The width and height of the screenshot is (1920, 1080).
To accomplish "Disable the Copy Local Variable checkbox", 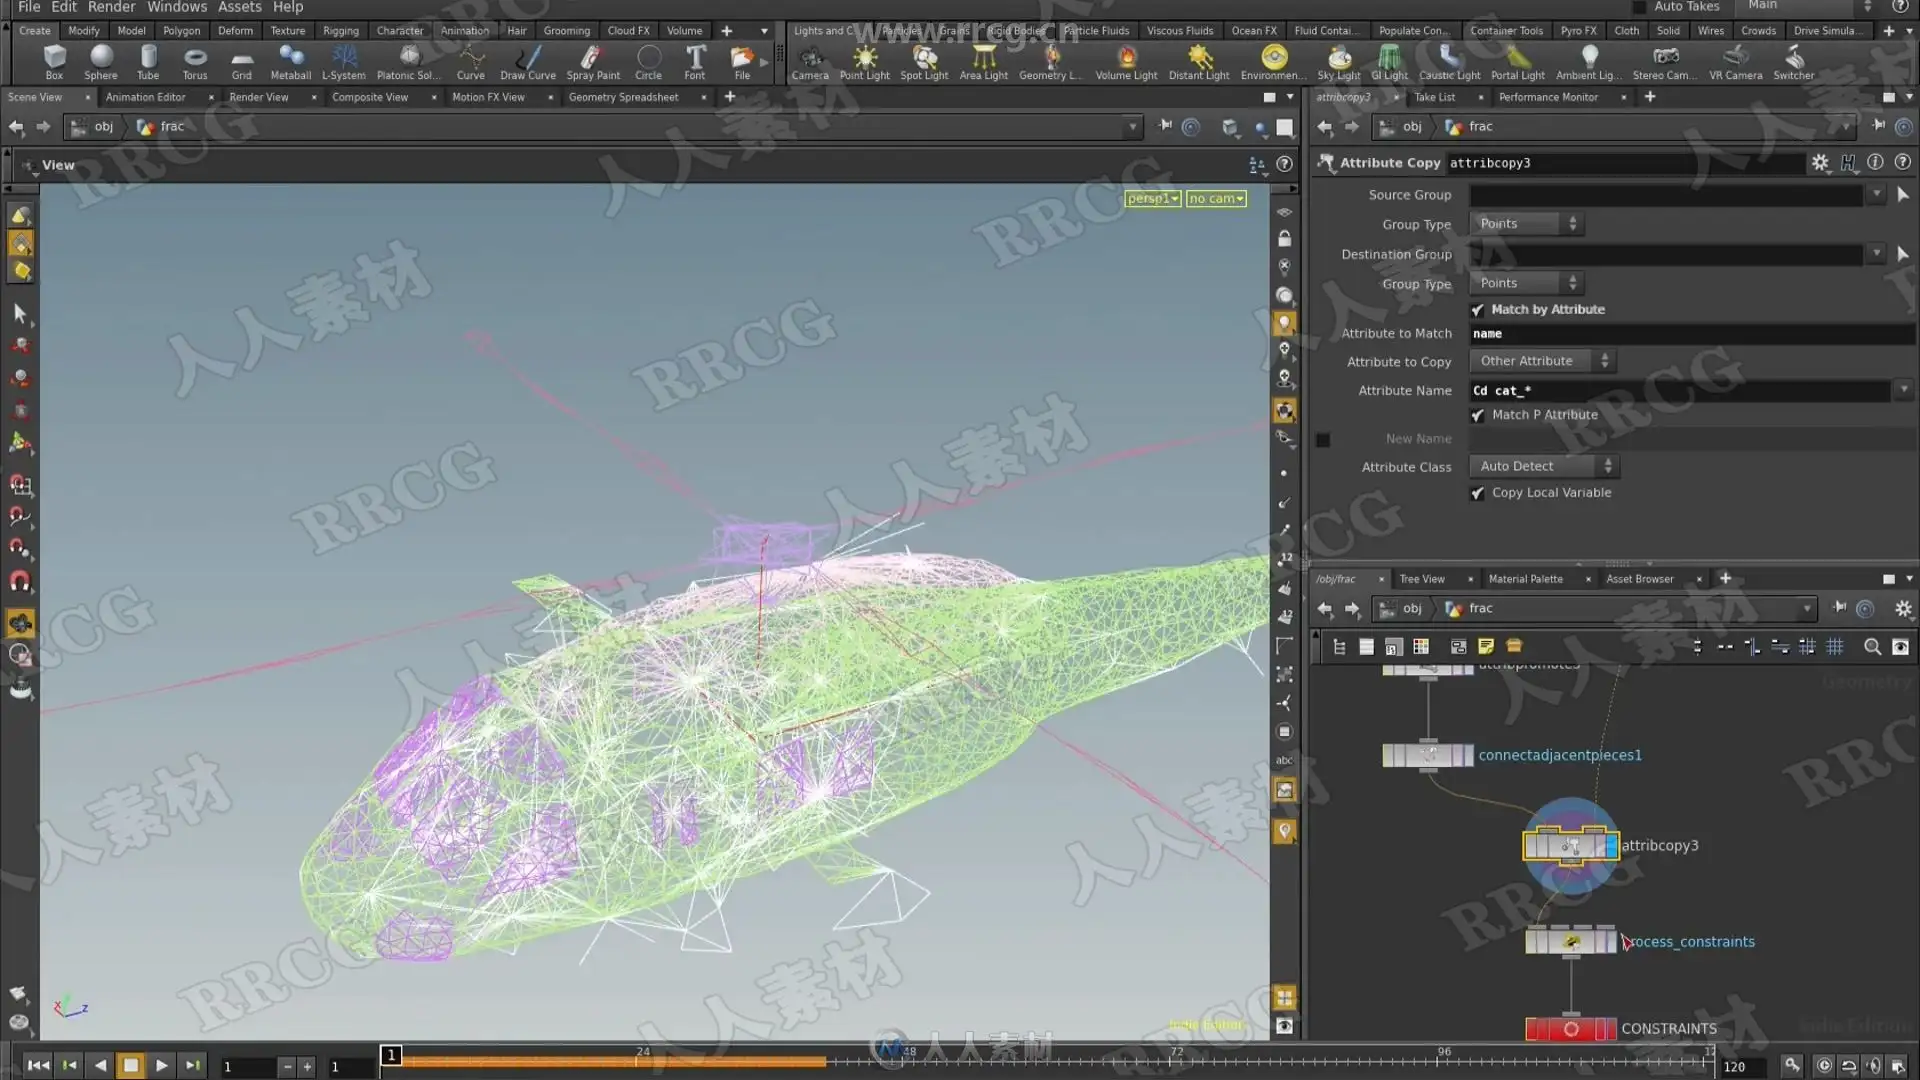I will [1478, 493].
